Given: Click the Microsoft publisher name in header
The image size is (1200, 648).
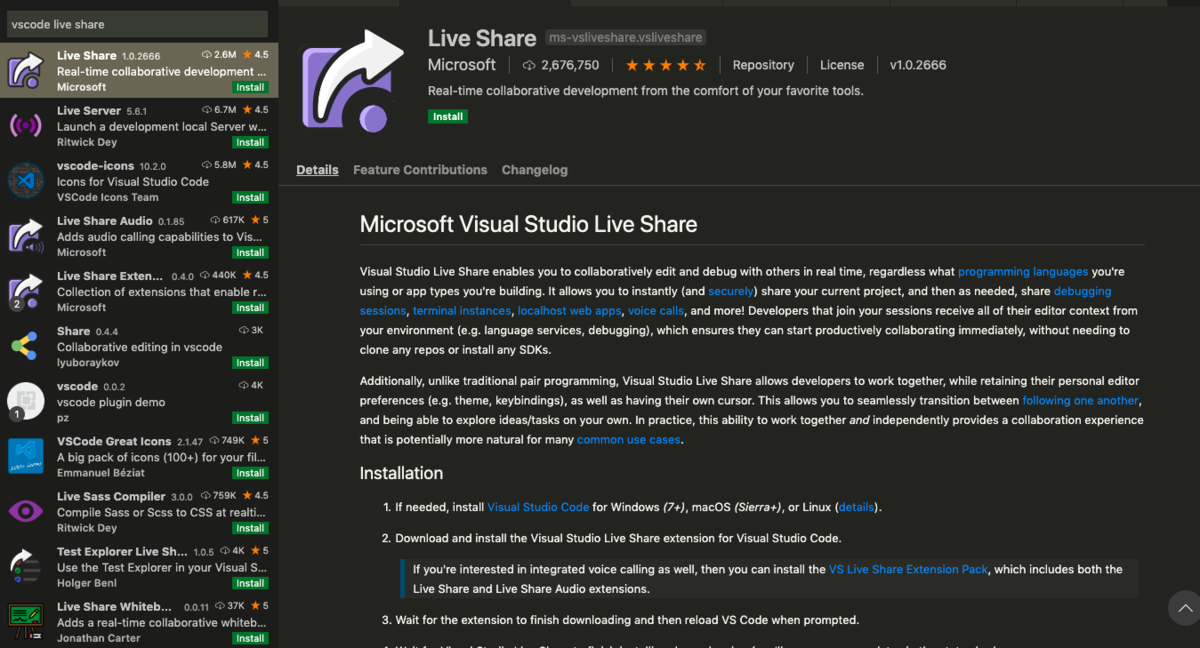Looking at the screenshot, I should click(x=462, y=65).
